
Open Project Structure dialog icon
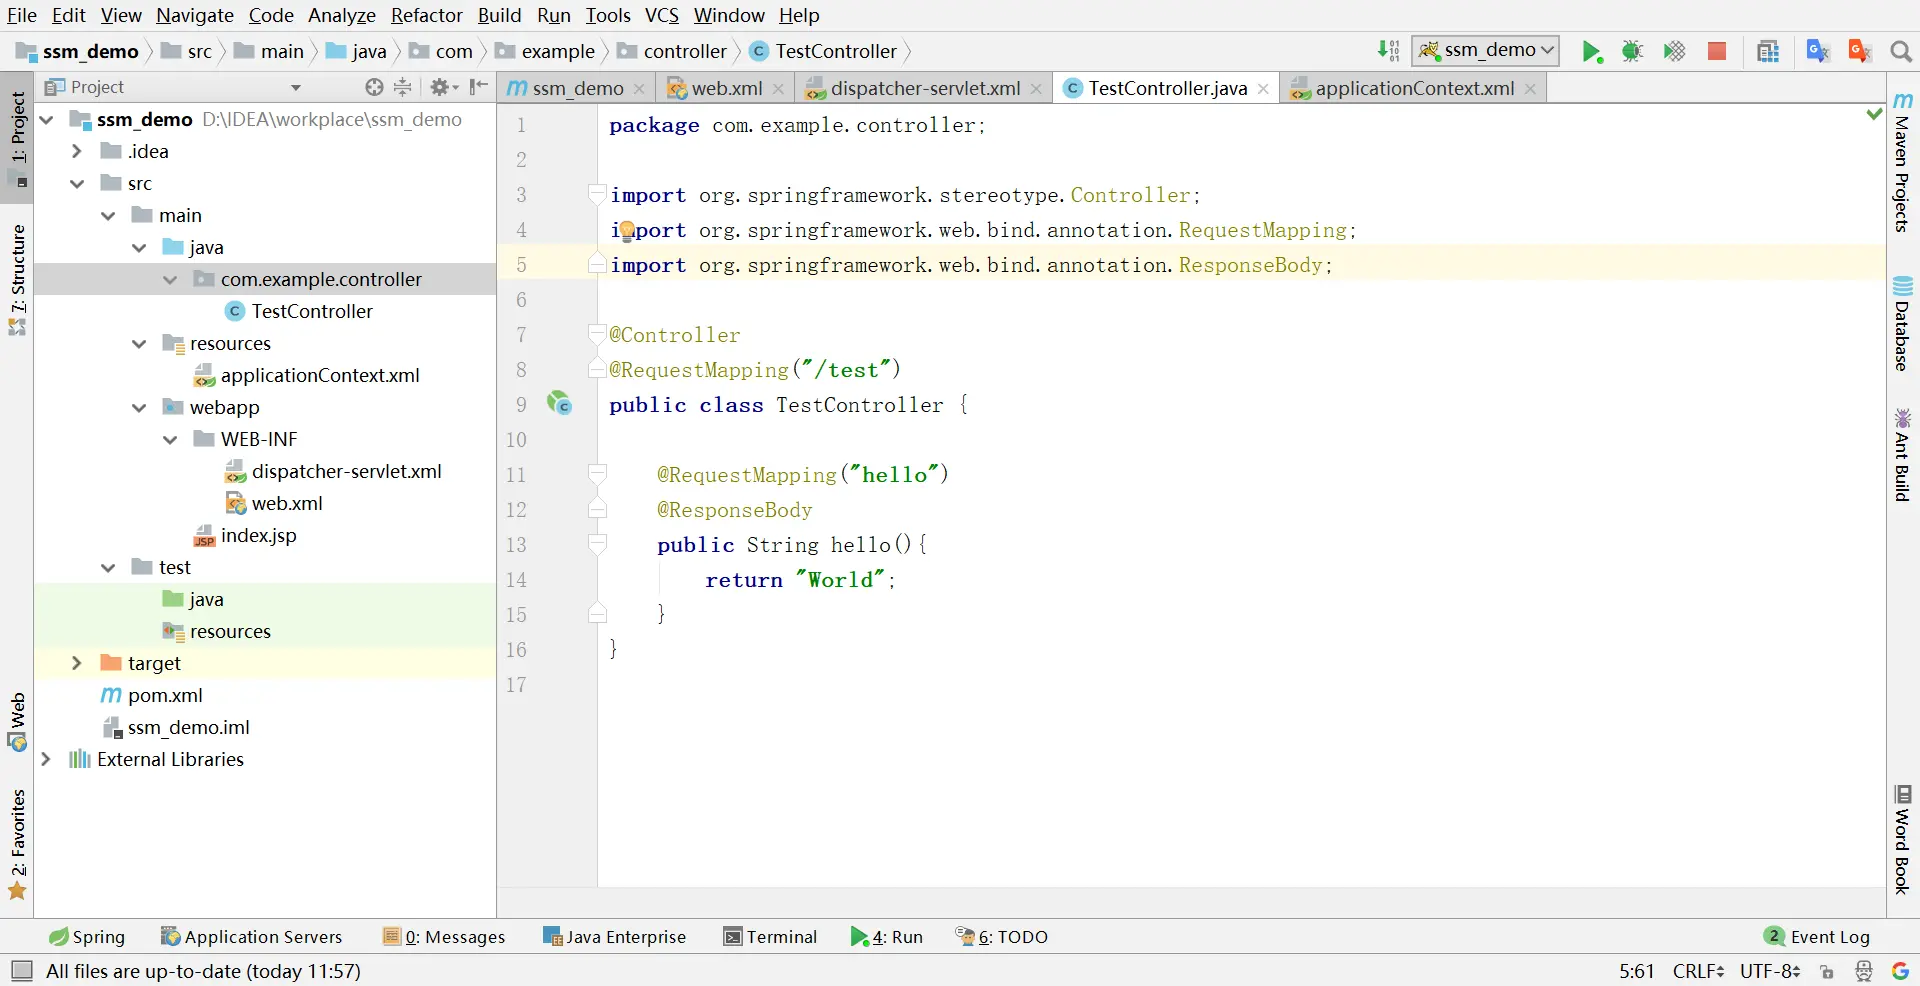1768,51
